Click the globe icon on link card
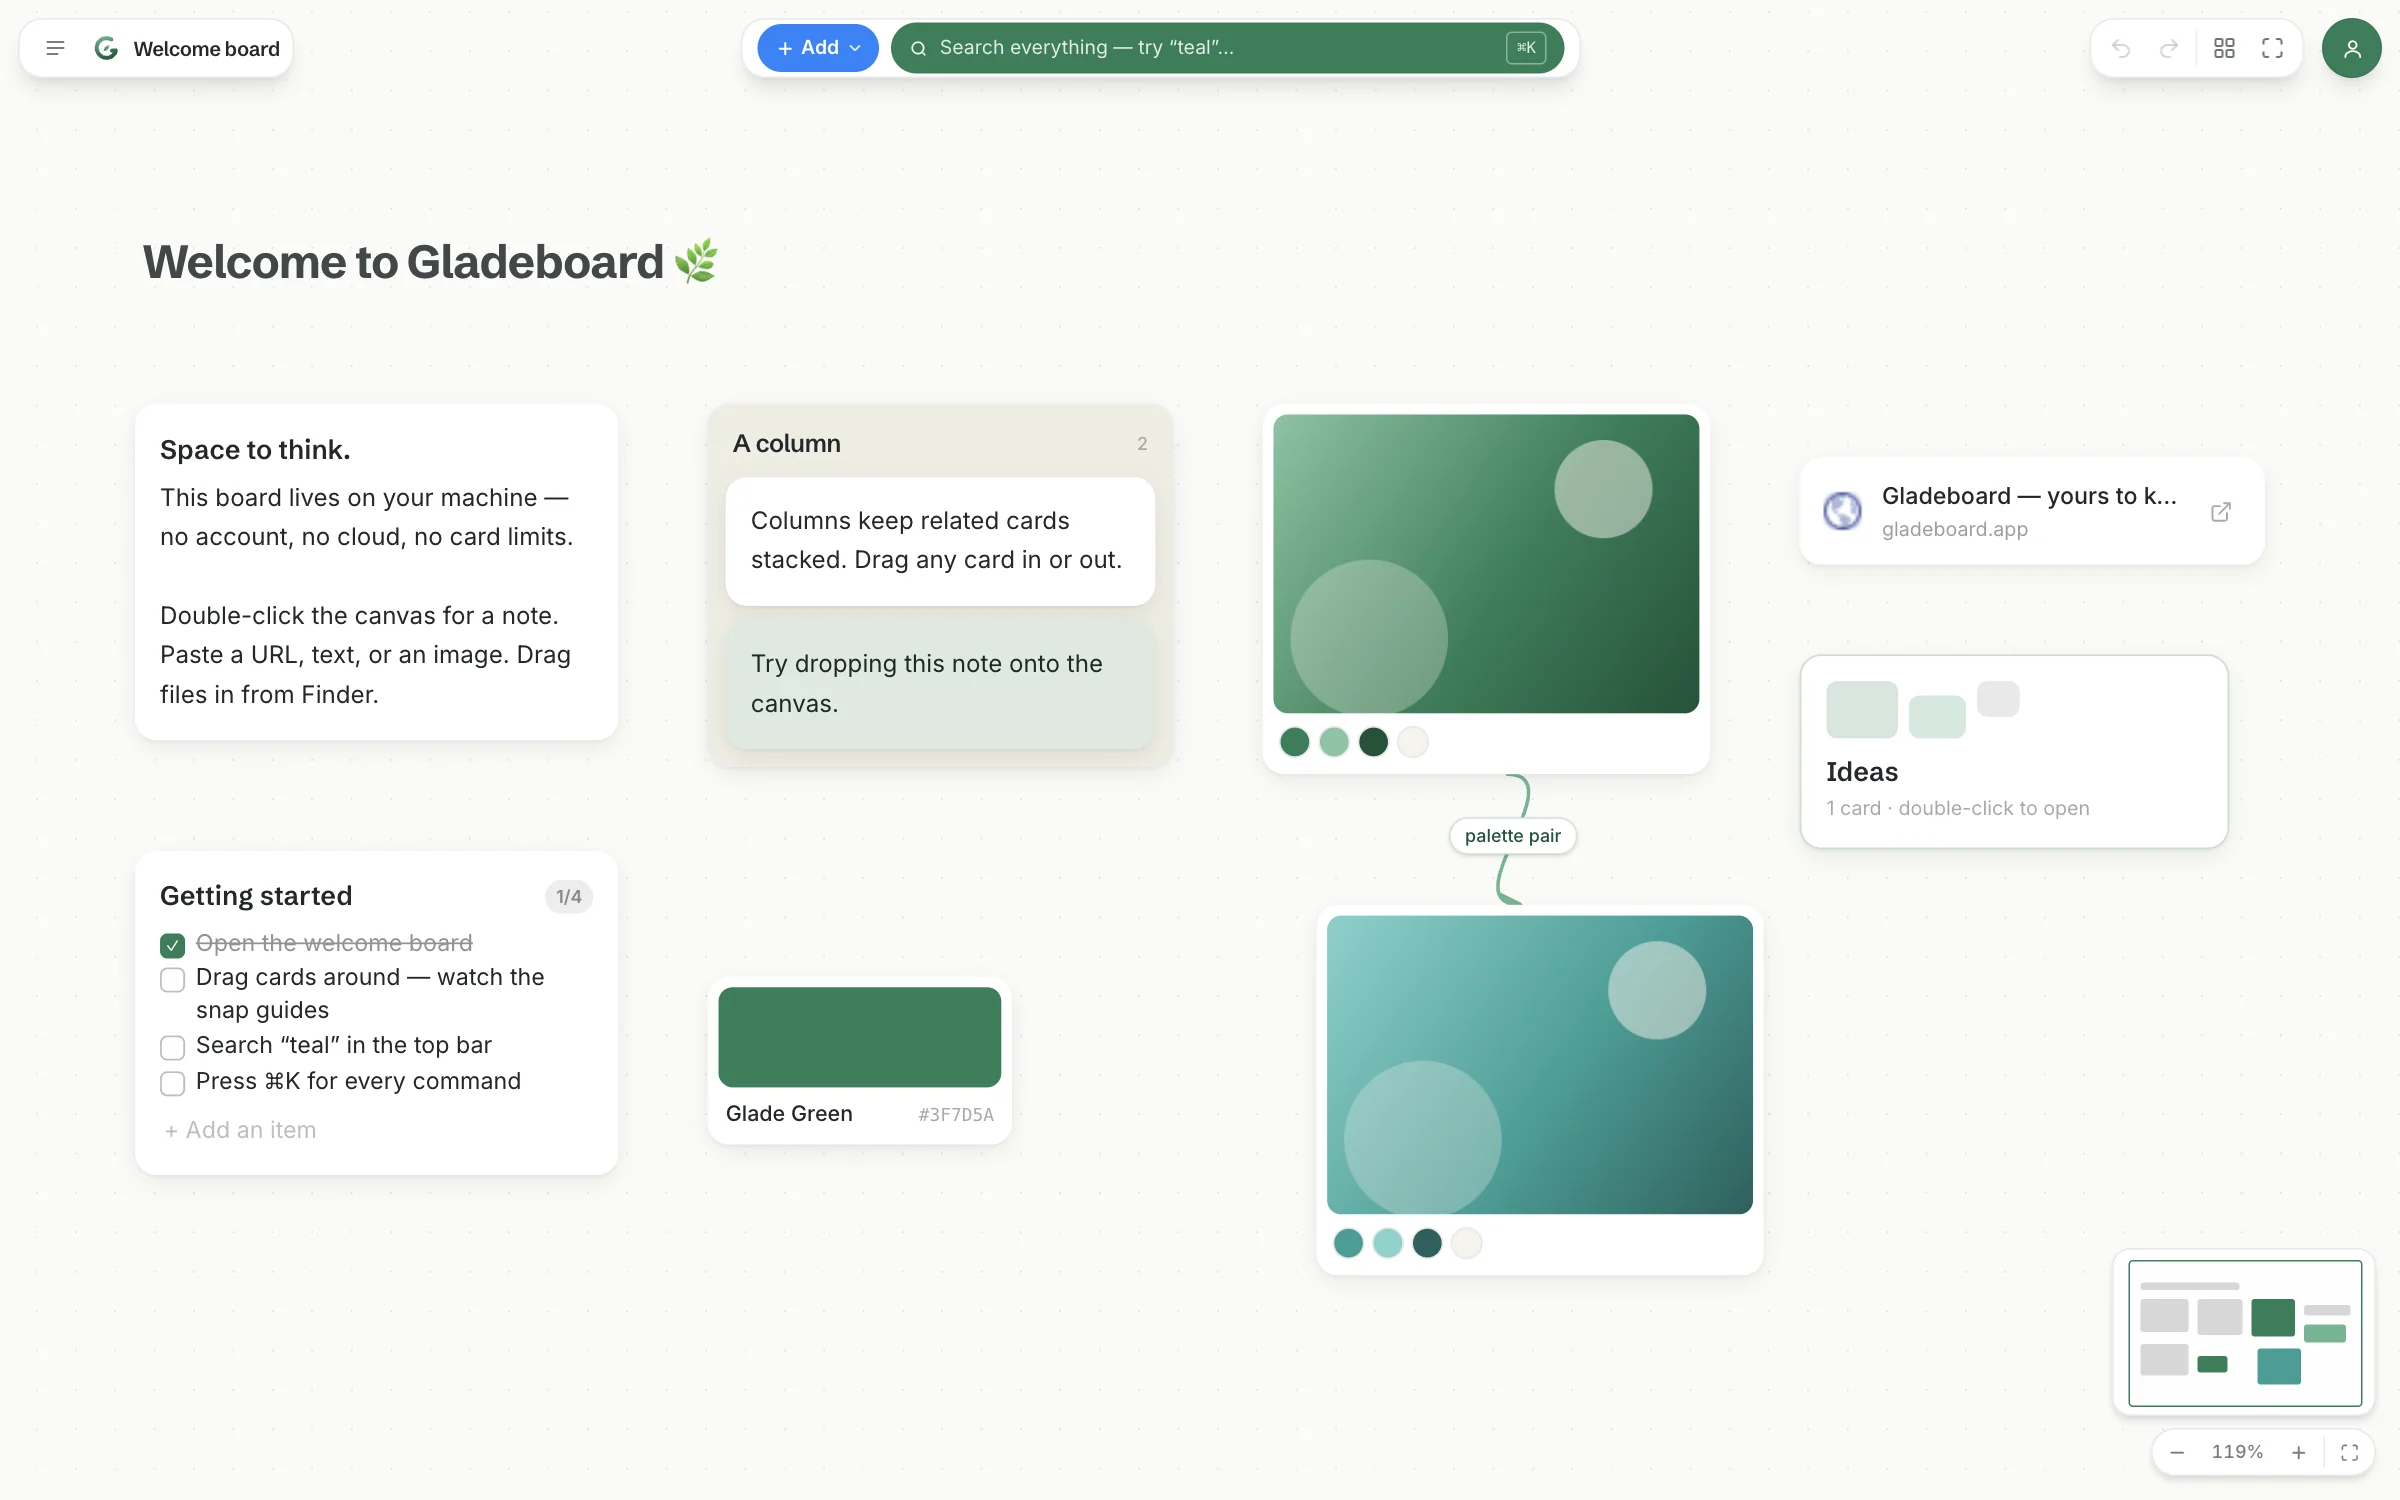2400x1500 pixels. coord(1842,511)
